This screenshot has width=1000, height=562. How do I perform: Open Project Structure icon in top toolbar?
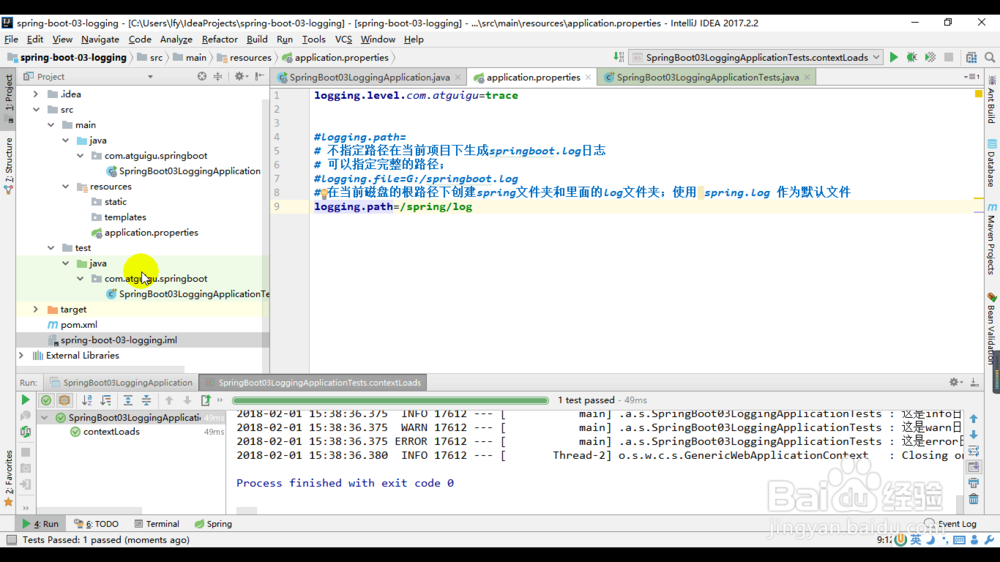click(x=971, y=57)
